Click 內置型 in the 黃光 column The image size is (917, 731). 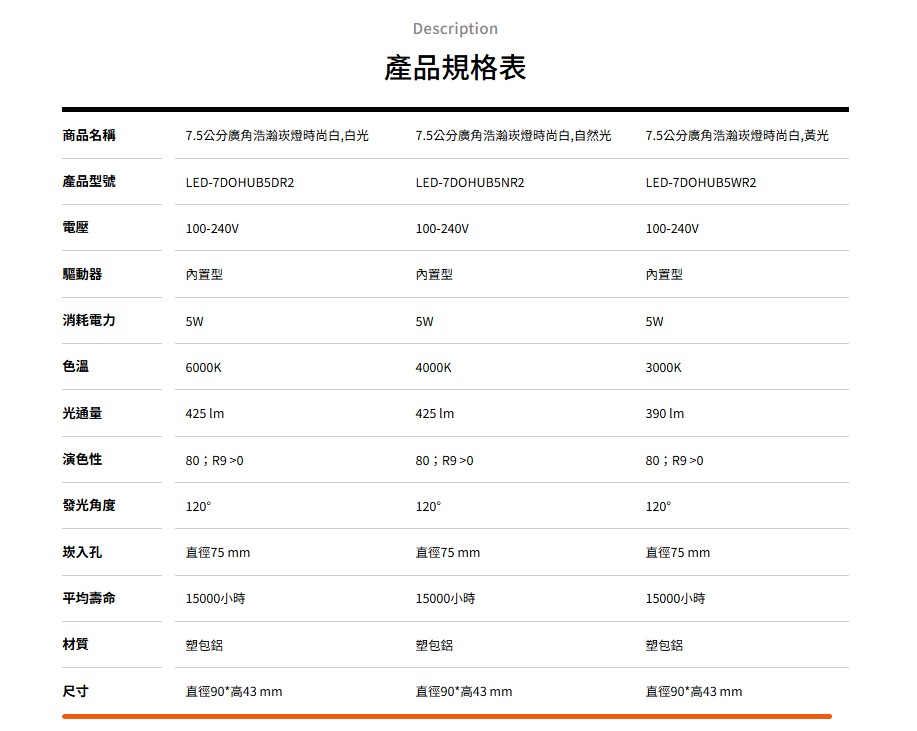point(664,274)
